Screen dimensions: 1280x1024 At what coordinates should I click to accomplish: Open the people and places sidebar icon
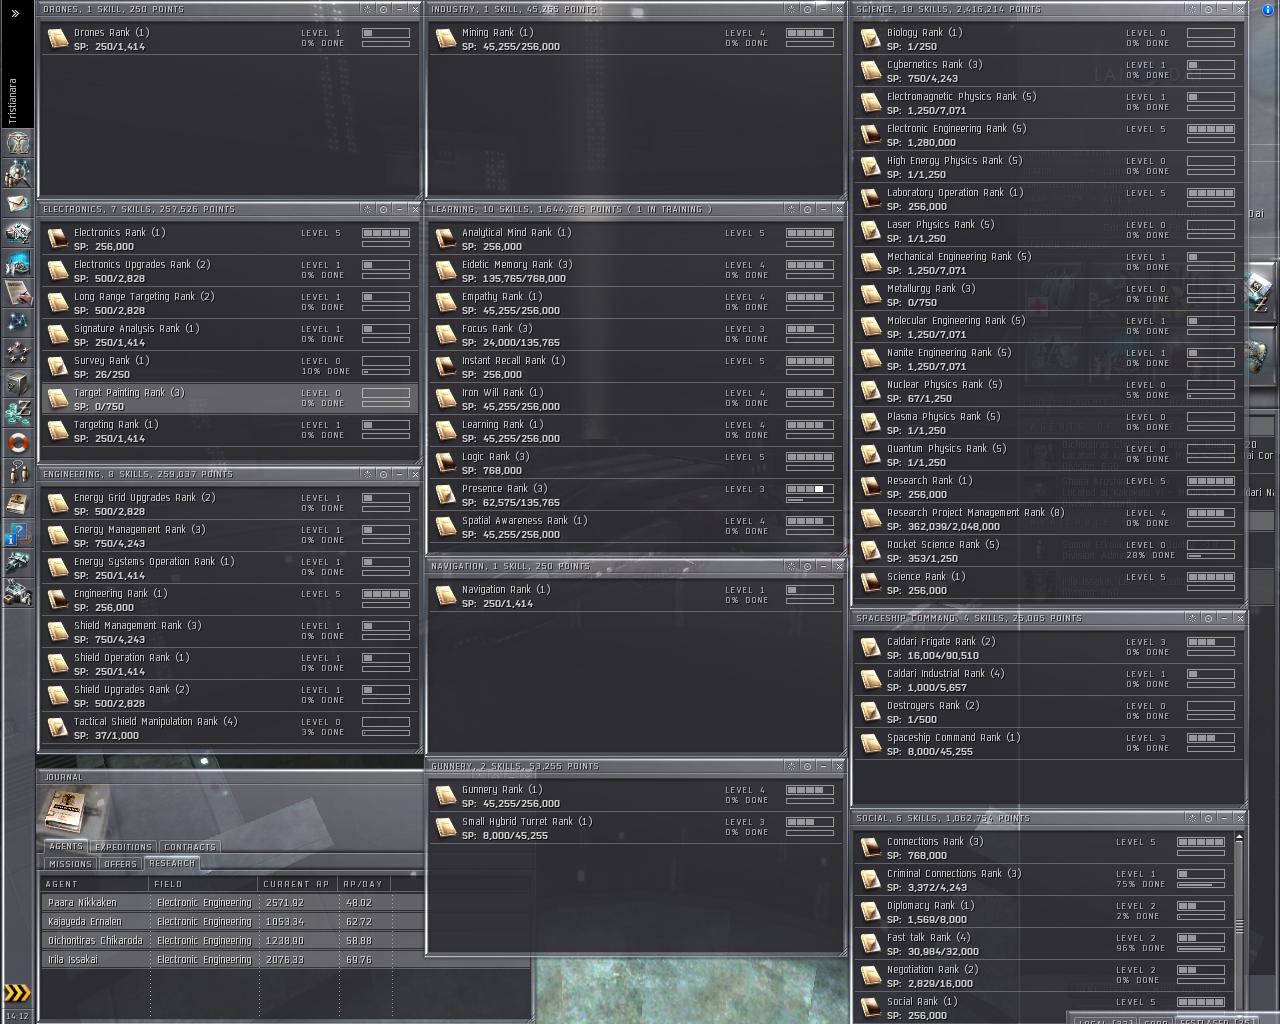pyautogui.click(x=18, y=173)
